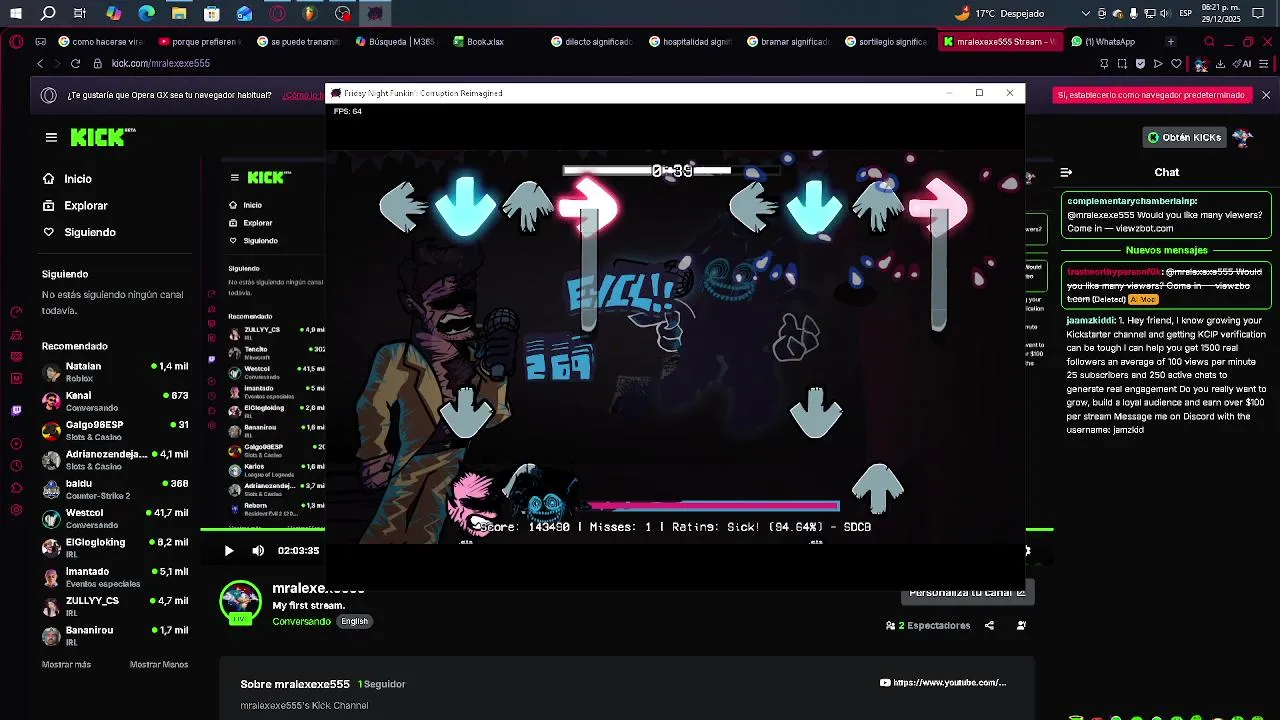Open history clock in Opera sidebar
1280x720 pixels.
click(16, 466)
